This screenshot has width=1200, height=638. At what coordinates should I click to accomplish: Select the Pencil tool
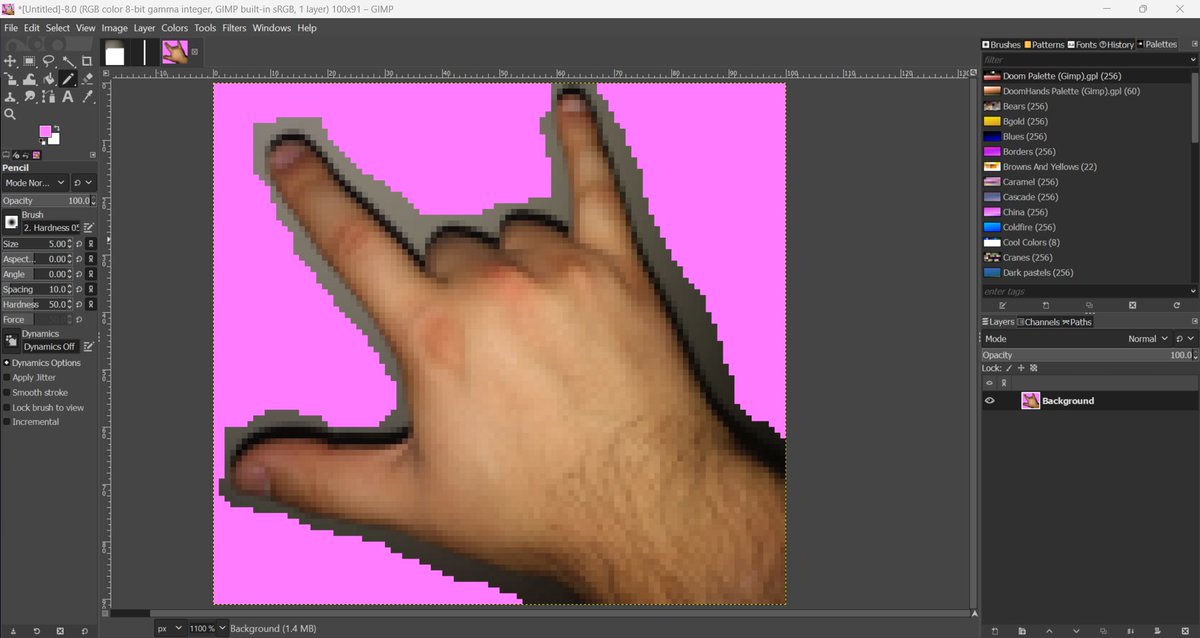click(67, 79)
